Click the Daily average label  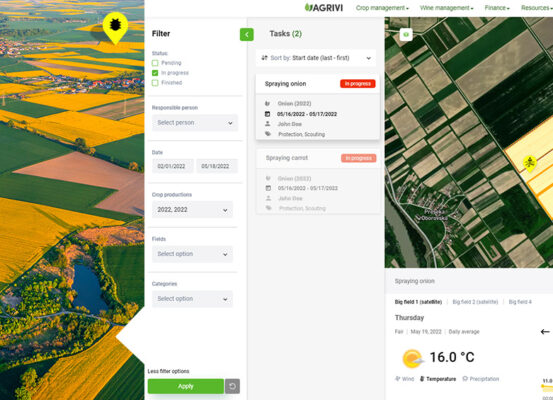(464, 332)
